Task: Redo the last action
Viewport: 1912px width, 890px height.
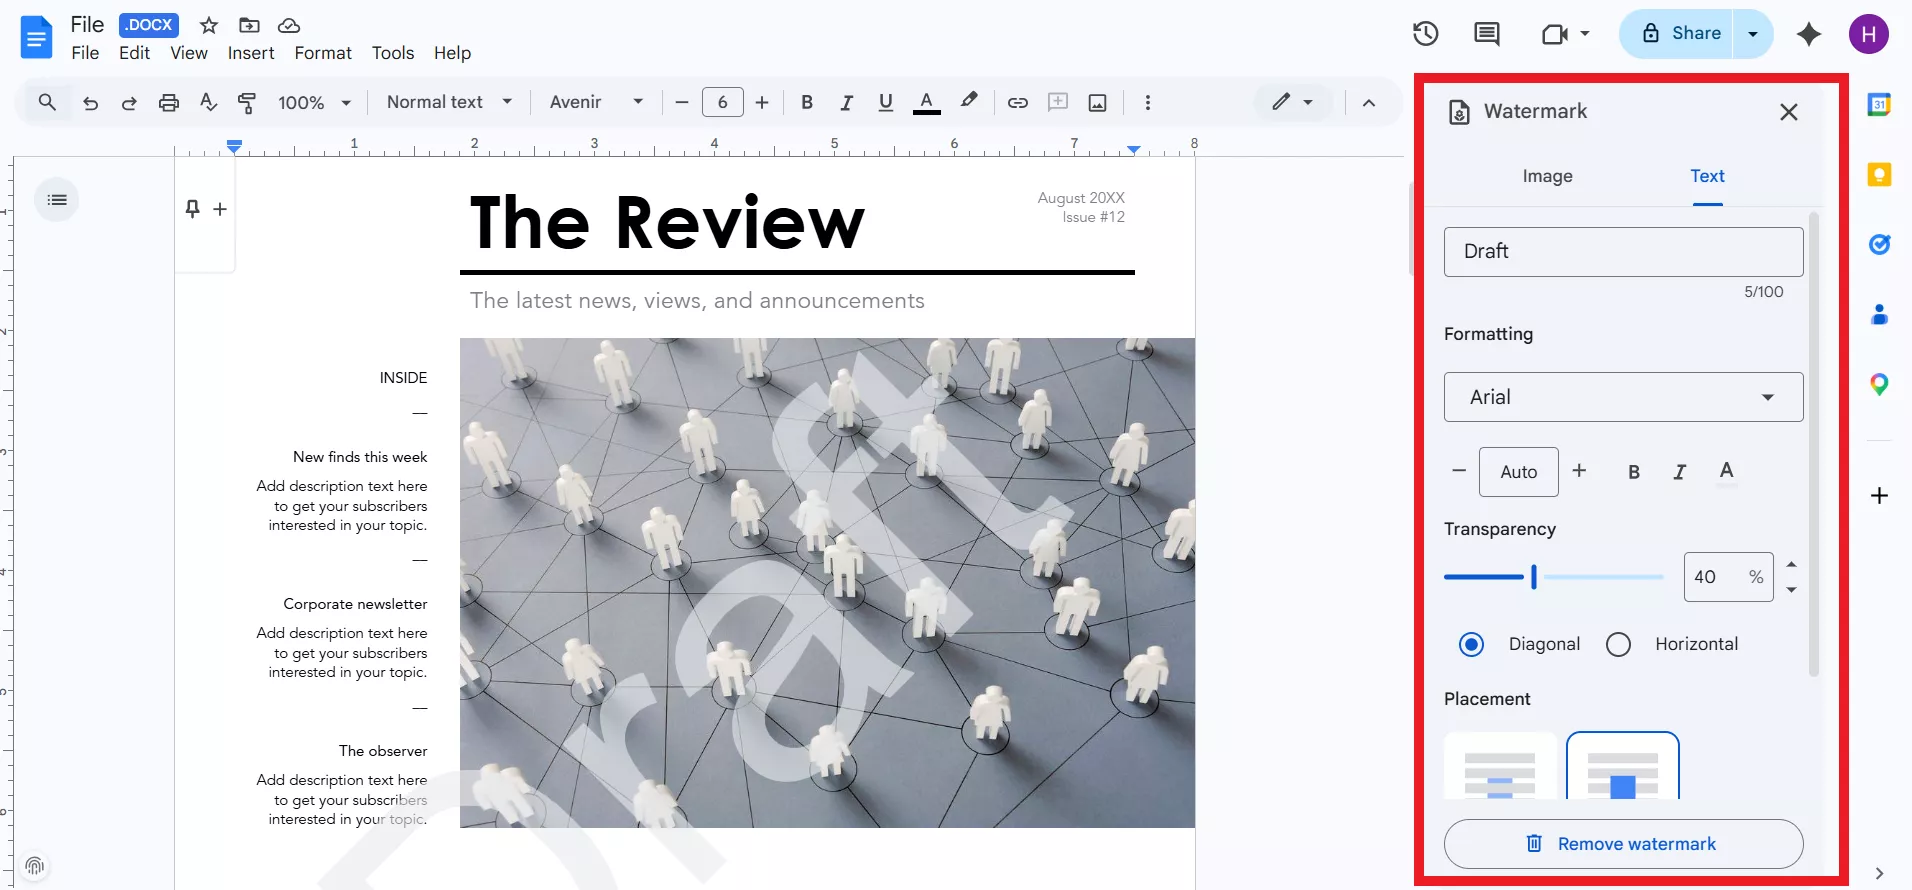Action: click(129, 102)
